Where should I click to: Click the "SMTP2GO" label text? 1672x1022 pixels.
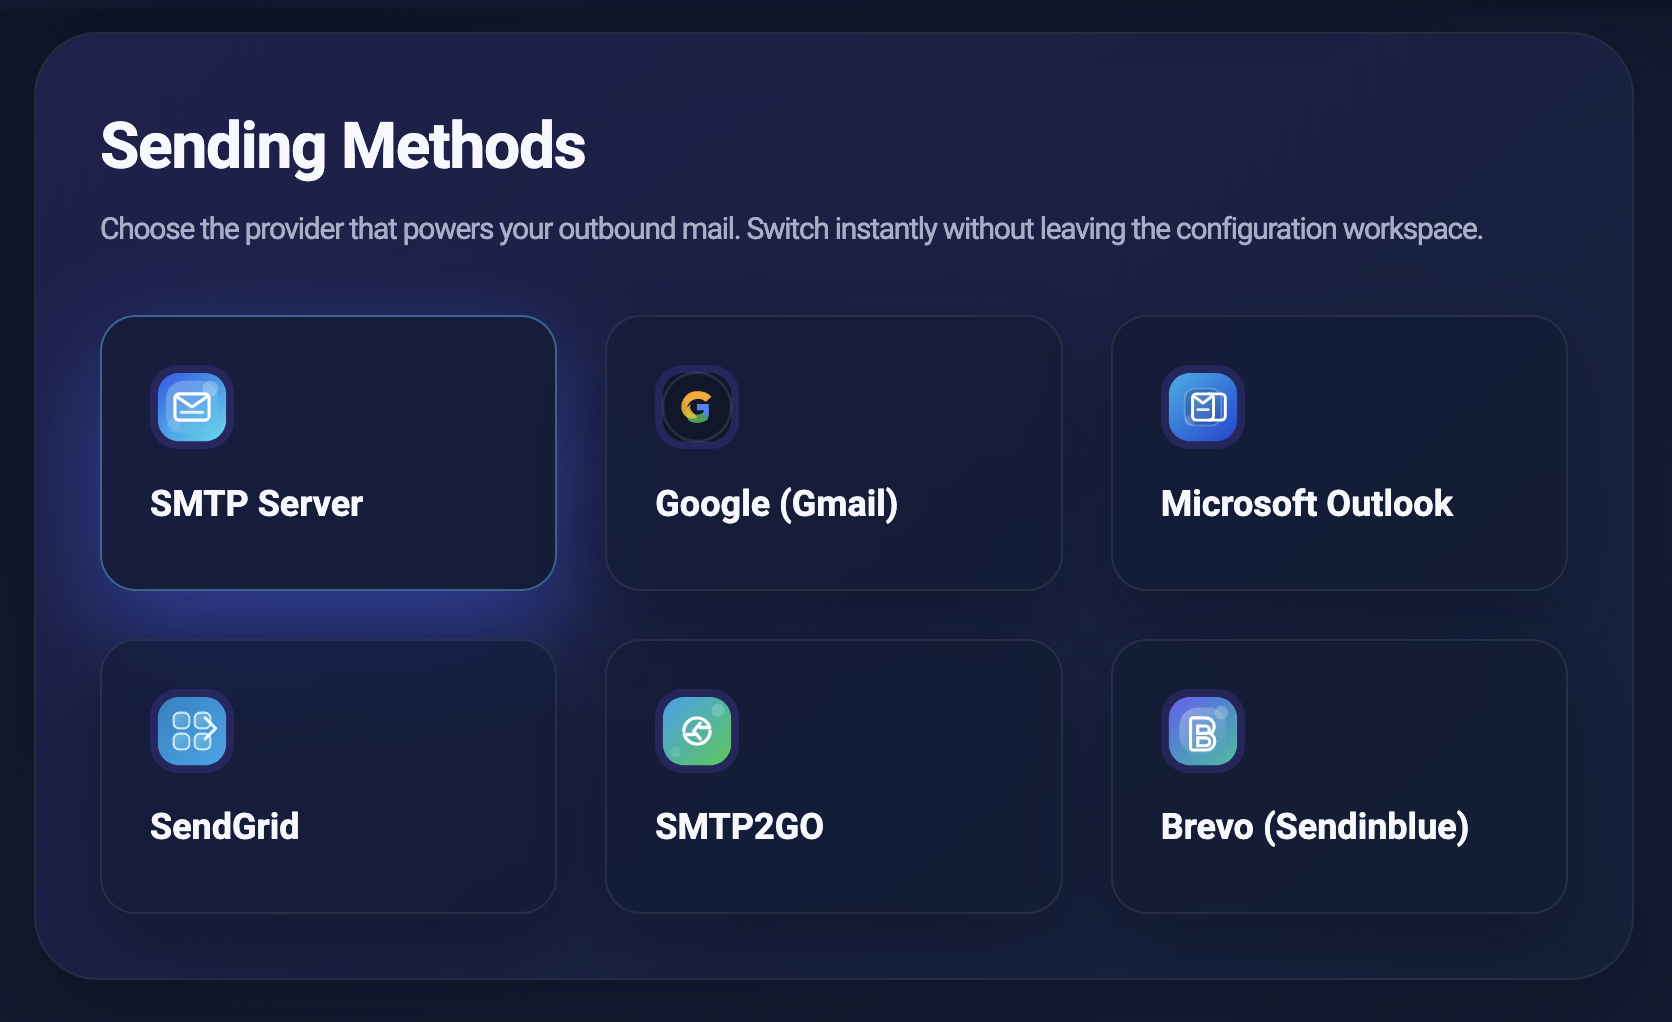(739, 827)
